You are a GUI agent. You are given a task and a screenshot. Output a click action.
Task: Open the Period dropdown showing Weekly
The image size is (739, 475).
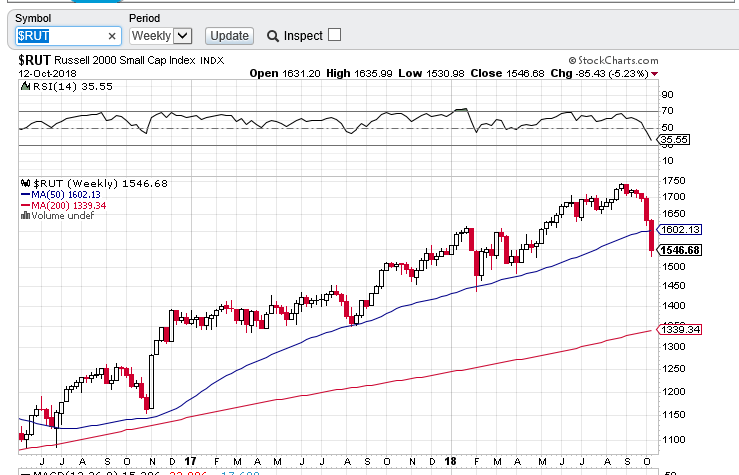tap(161, 36)
